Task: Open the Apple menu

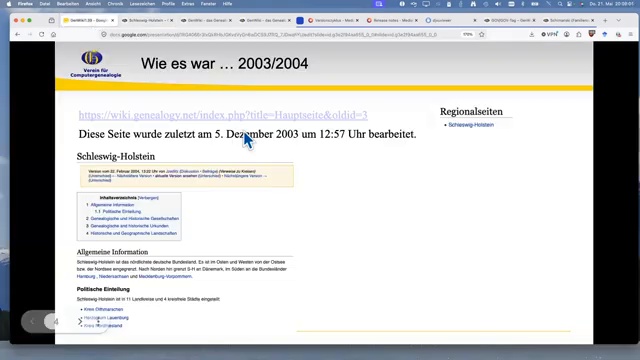Action: (x=9, y=4)
